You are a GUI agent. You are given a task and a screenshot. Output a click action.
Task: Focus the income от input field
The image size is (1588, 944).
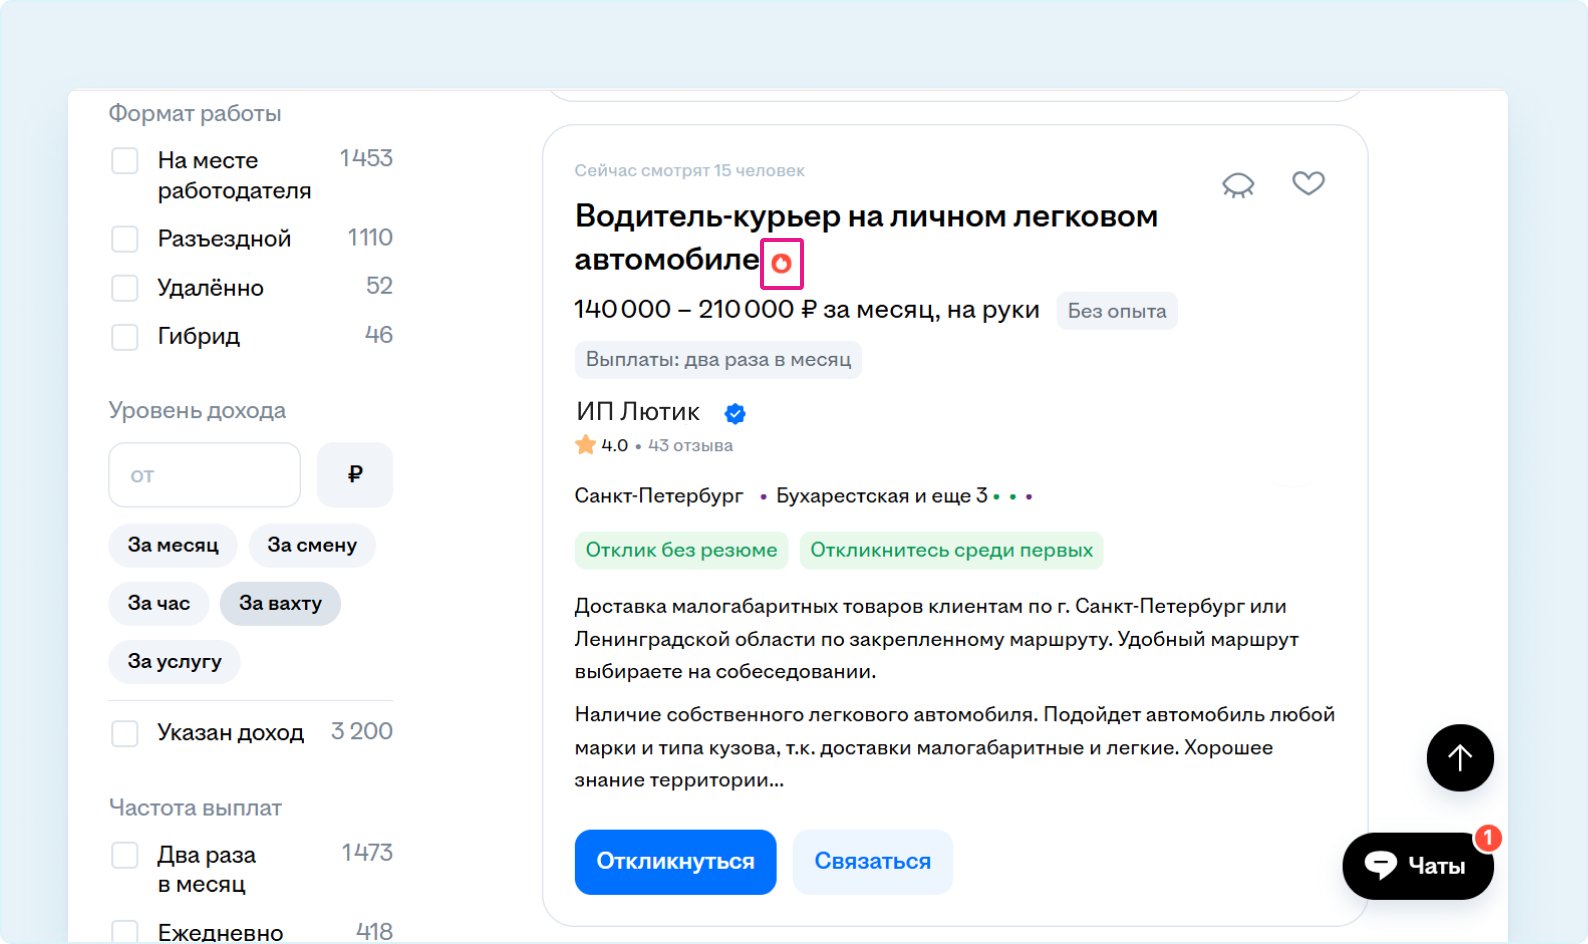(x=204, y=475)
